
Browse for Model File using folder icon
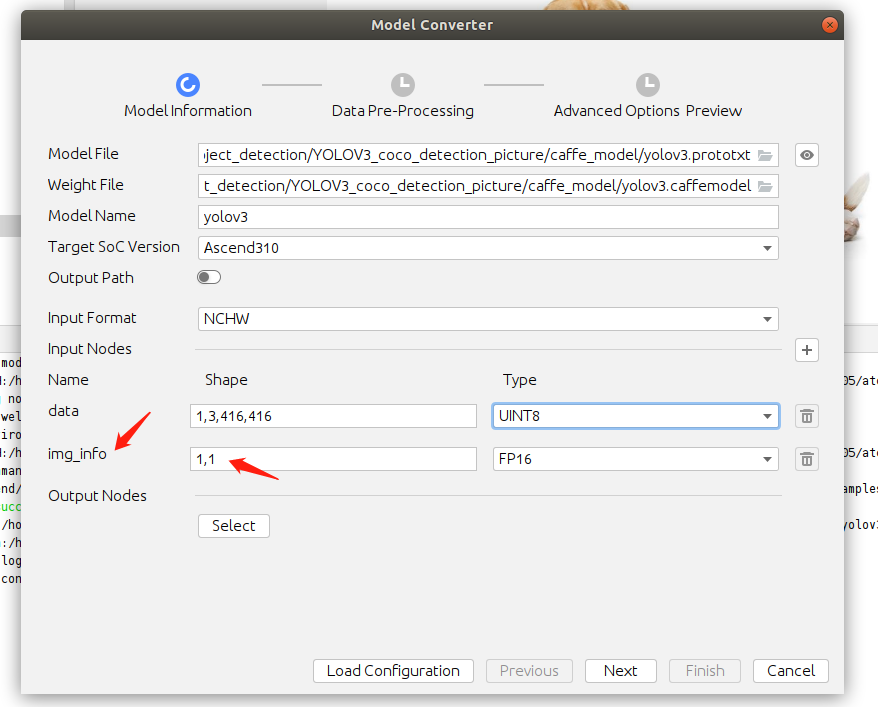point(766,155)
